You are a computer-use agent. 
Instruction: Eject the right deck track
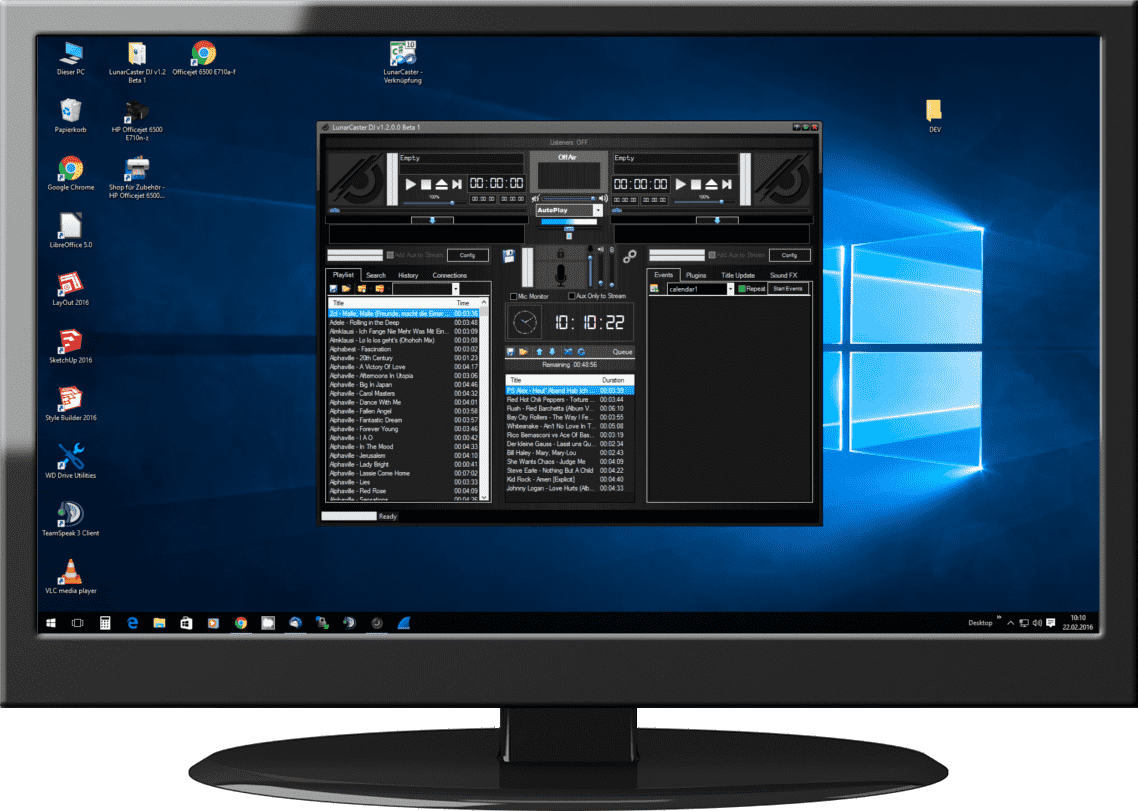(x=711, y=184)
